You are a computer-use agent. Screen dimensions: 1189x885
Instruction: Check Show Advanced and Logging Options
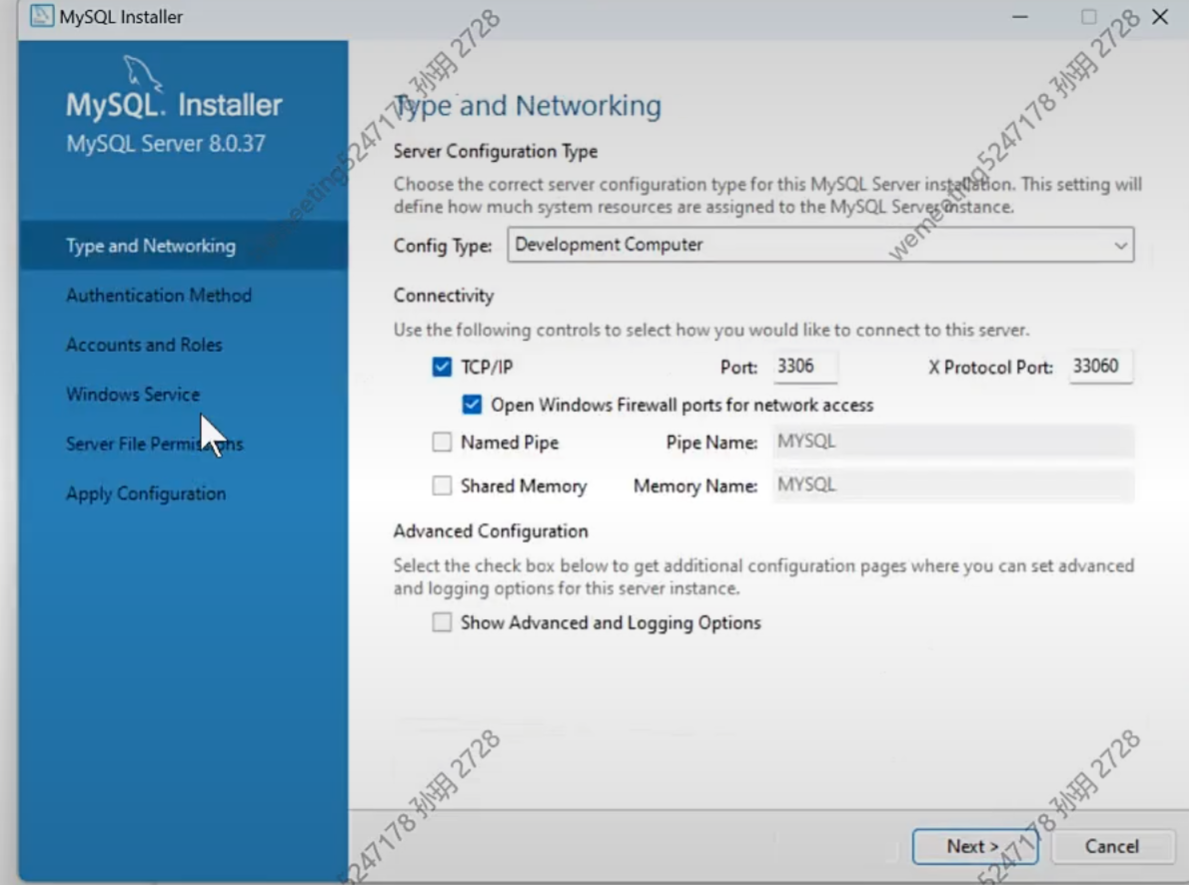click(x=442, y=623)
